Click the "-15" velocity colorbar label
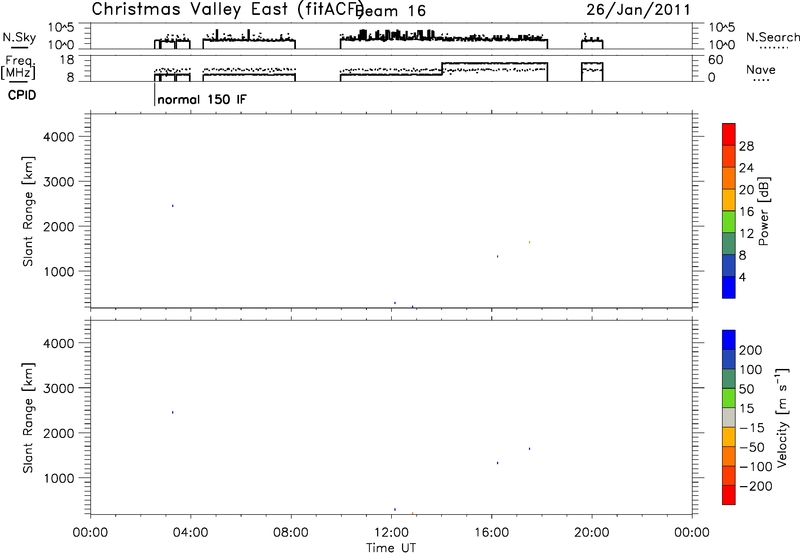The width and height of the screenshot is (800, 554). (752, 428)
